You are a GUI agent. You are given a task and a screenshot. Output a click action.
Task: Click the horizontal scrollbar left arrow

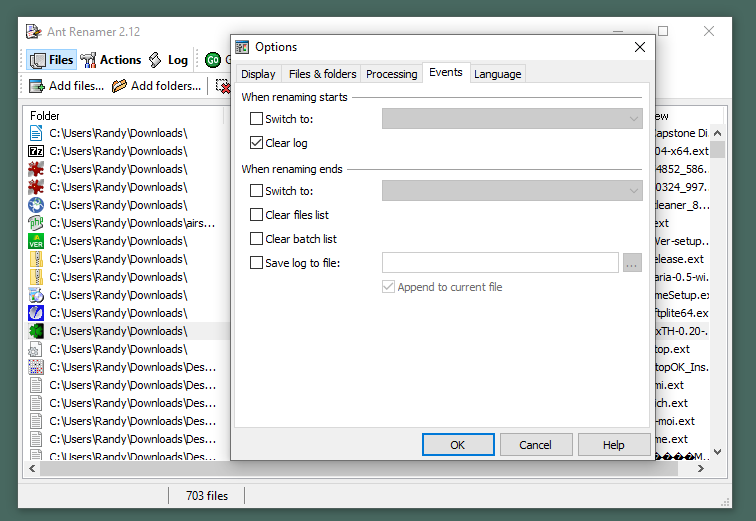click(32, 468)
